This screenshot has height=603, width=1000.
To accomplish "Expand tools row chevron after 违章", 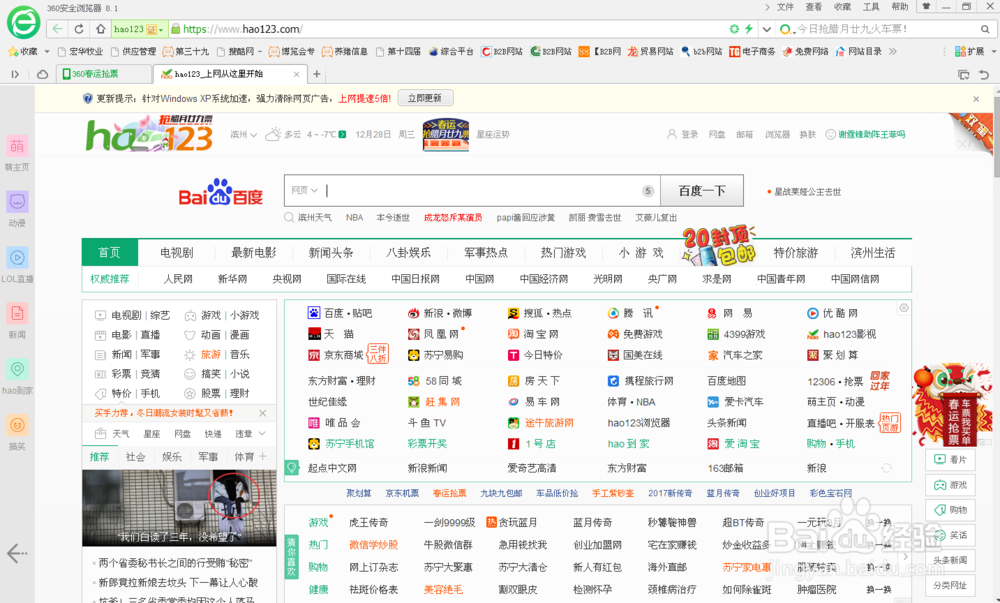I will (x=262, y=433).
